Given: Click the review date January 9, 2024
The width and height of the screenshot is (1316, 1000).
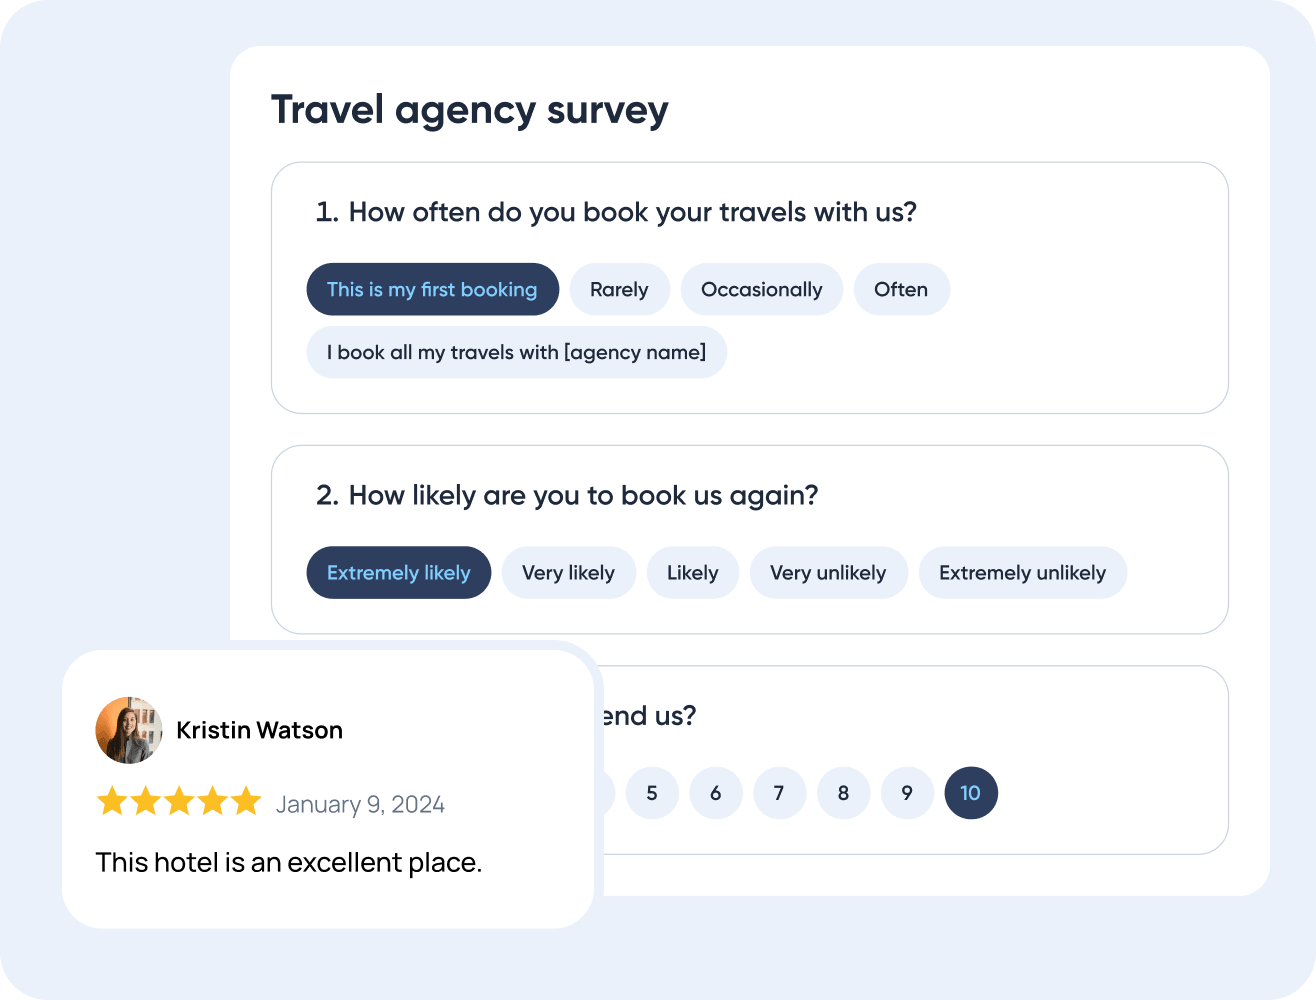Looking at the screenshot, I should (x=360, y=805).
